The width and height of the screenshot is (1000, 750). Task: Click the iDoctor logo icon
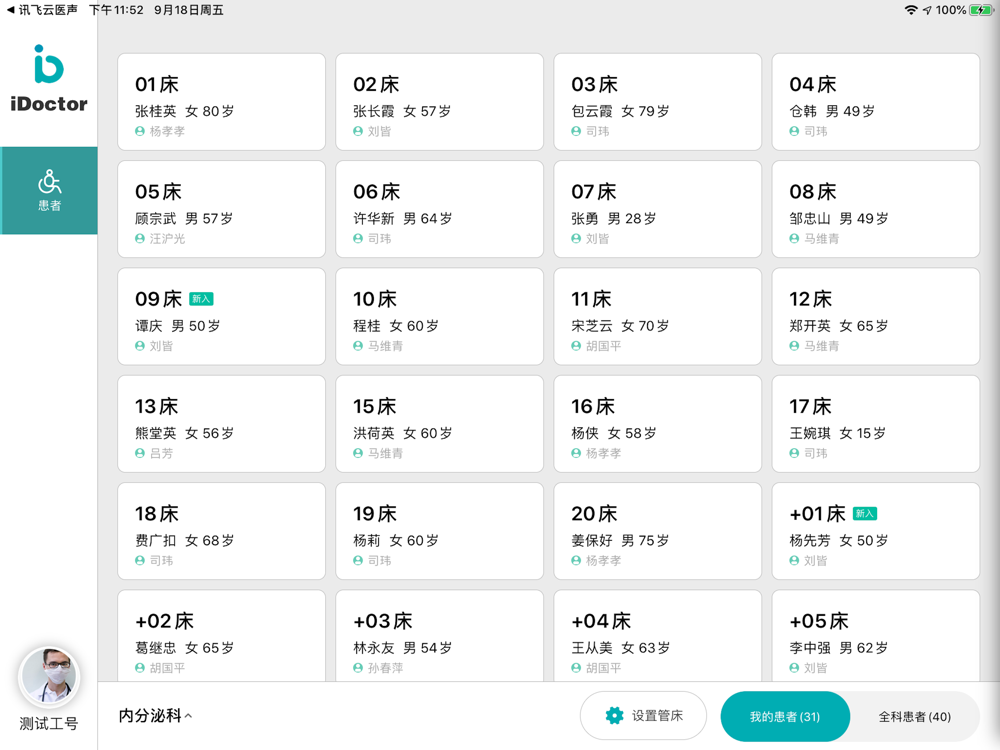point(48,65)
